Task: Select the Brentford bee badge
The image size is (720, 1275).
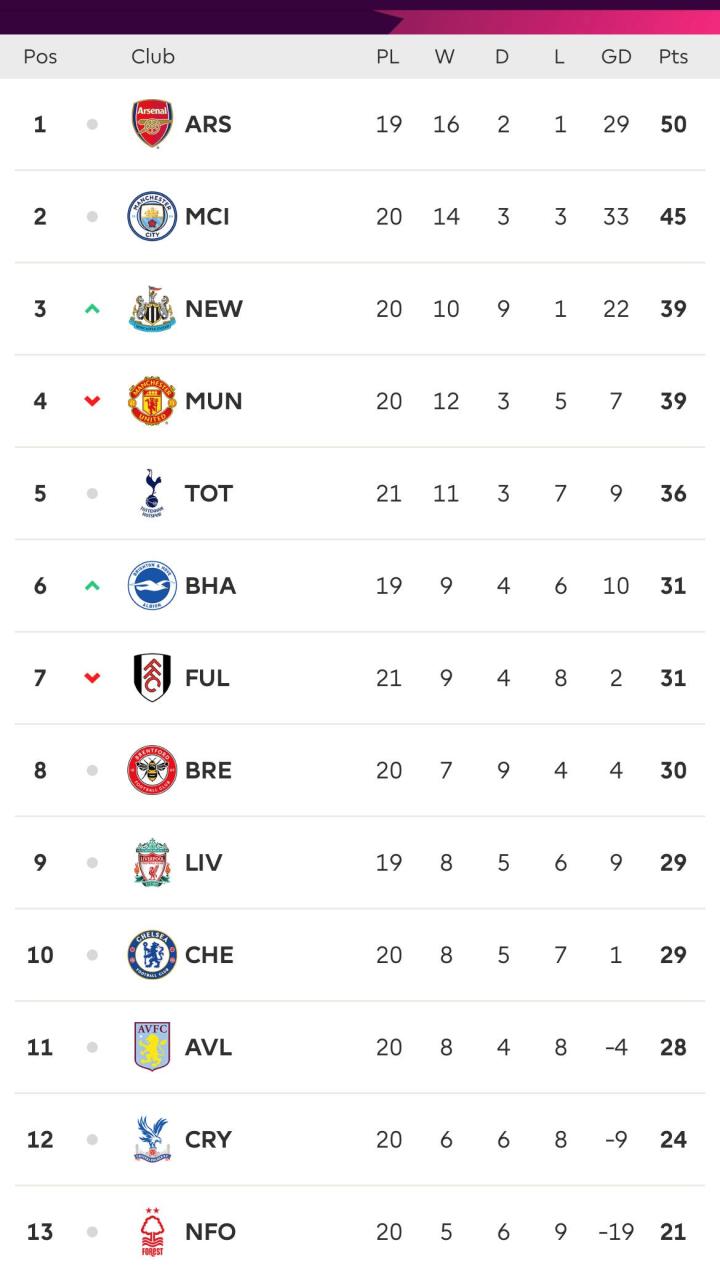Action: click(152, 770)
